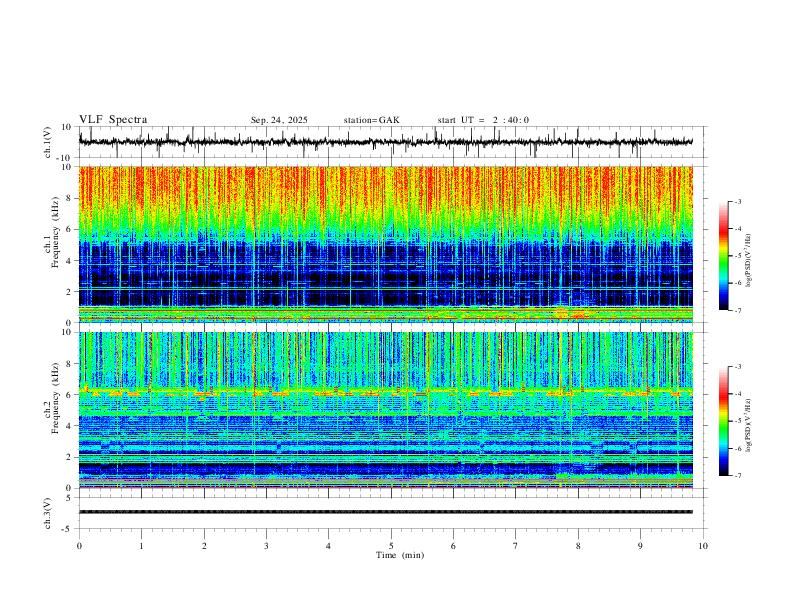The image size is (792, 612).
Task: Click the 'VLF Spectra' plot title
Action: click(x=113, y=120)
